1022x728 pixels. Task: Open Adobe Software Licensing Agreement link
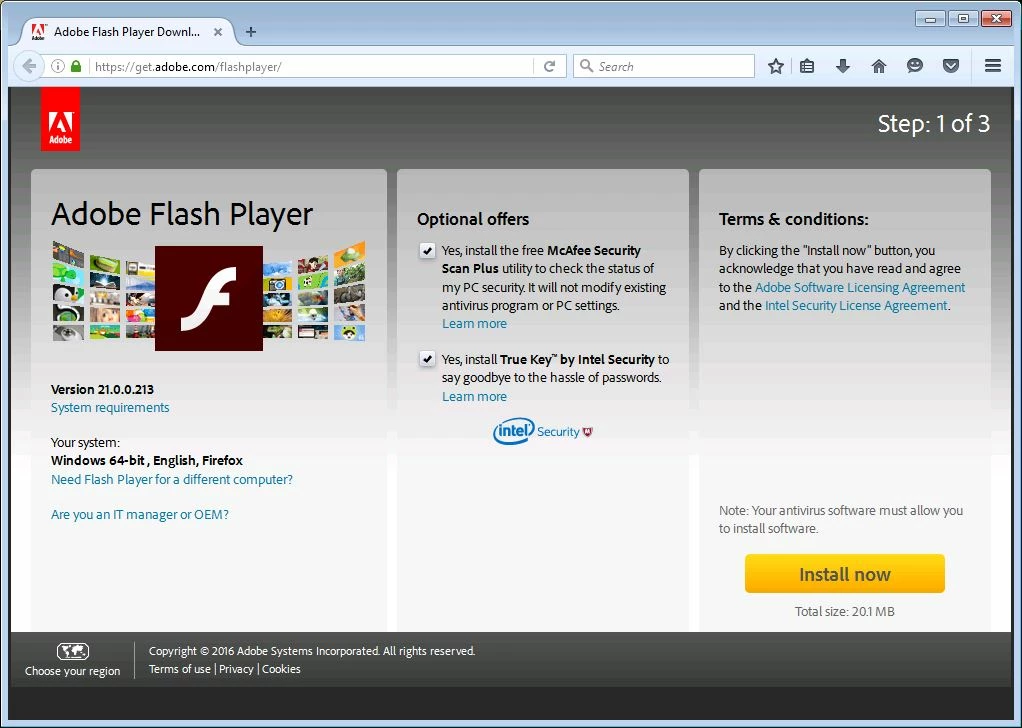click(860, 287)
